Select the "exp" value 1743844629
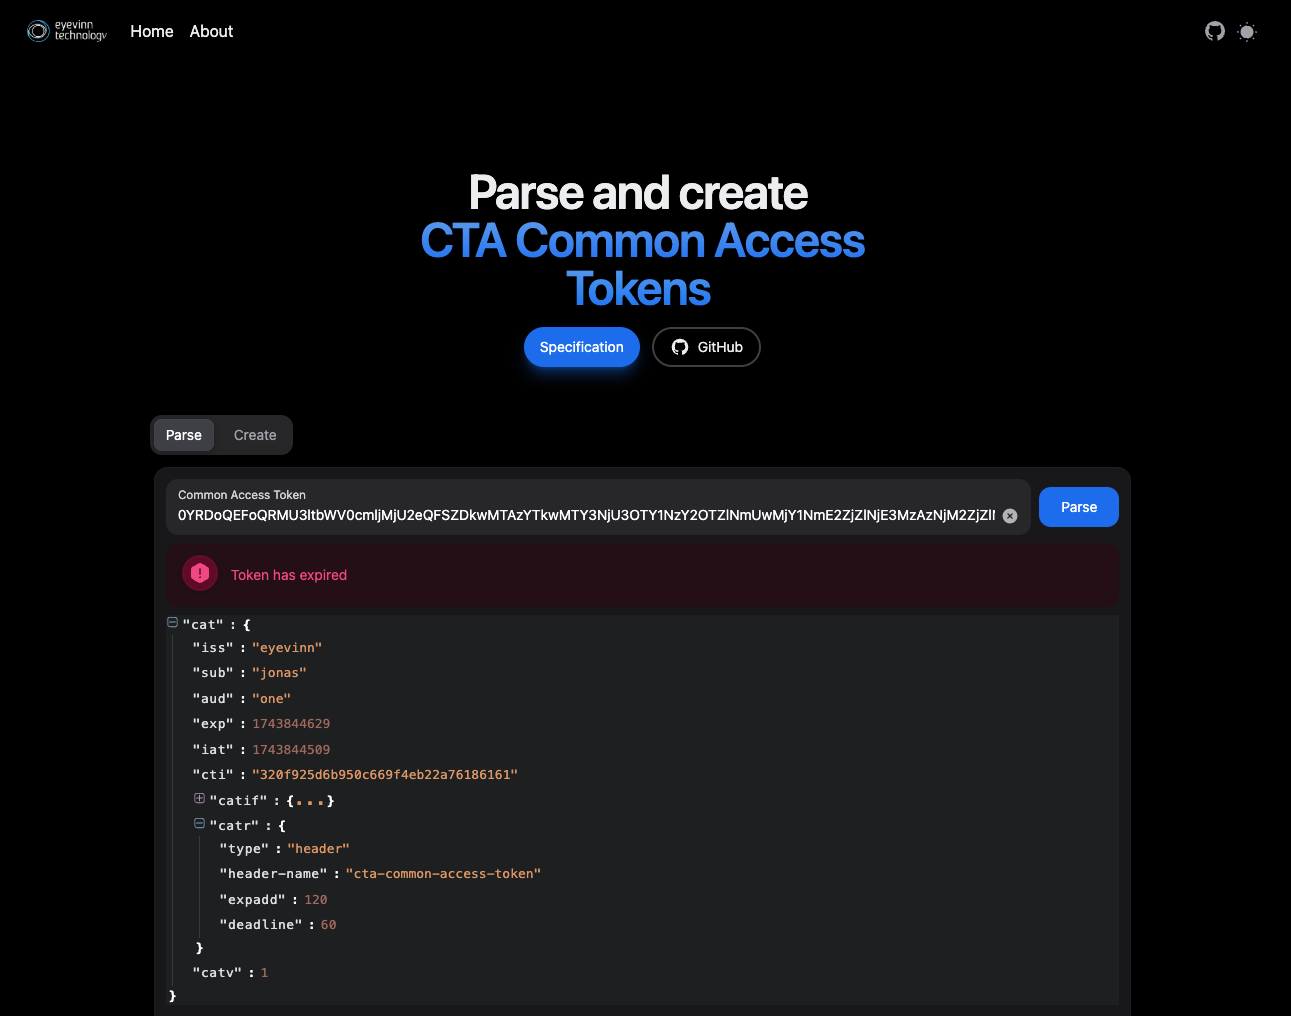Screen dimensions: 1291x1016 pos(291,724)
